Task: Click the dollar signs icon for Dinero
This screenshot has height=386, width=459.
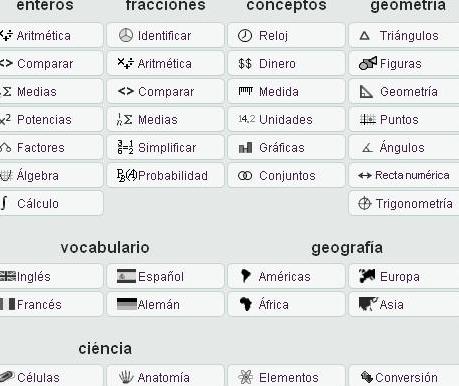Action: pyautogui.click(x=245, y=63)
